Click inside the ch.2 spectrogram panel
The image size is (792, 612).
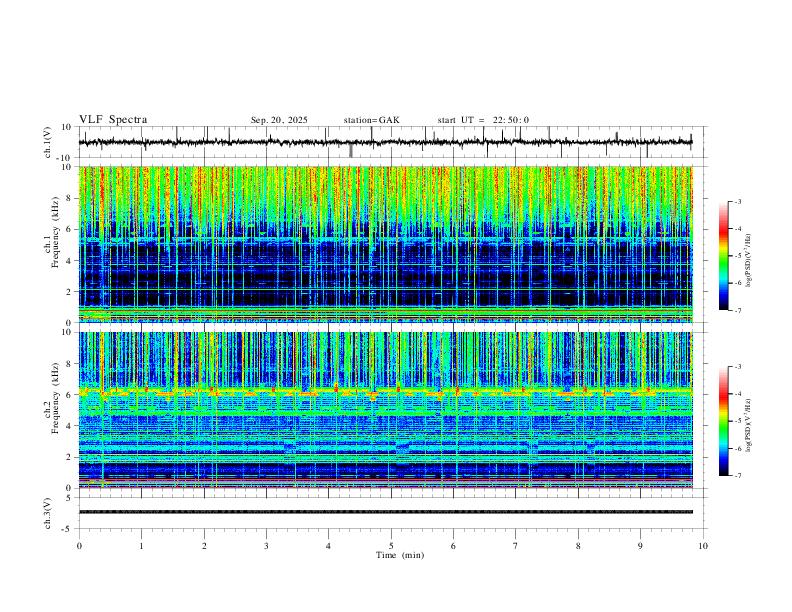coord(385,410)
